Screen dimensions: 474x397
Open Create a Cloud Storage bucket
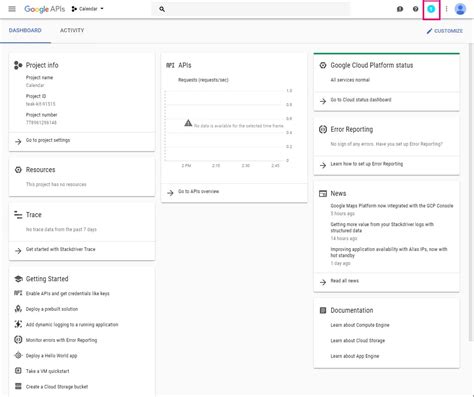(x=57, y=387)
